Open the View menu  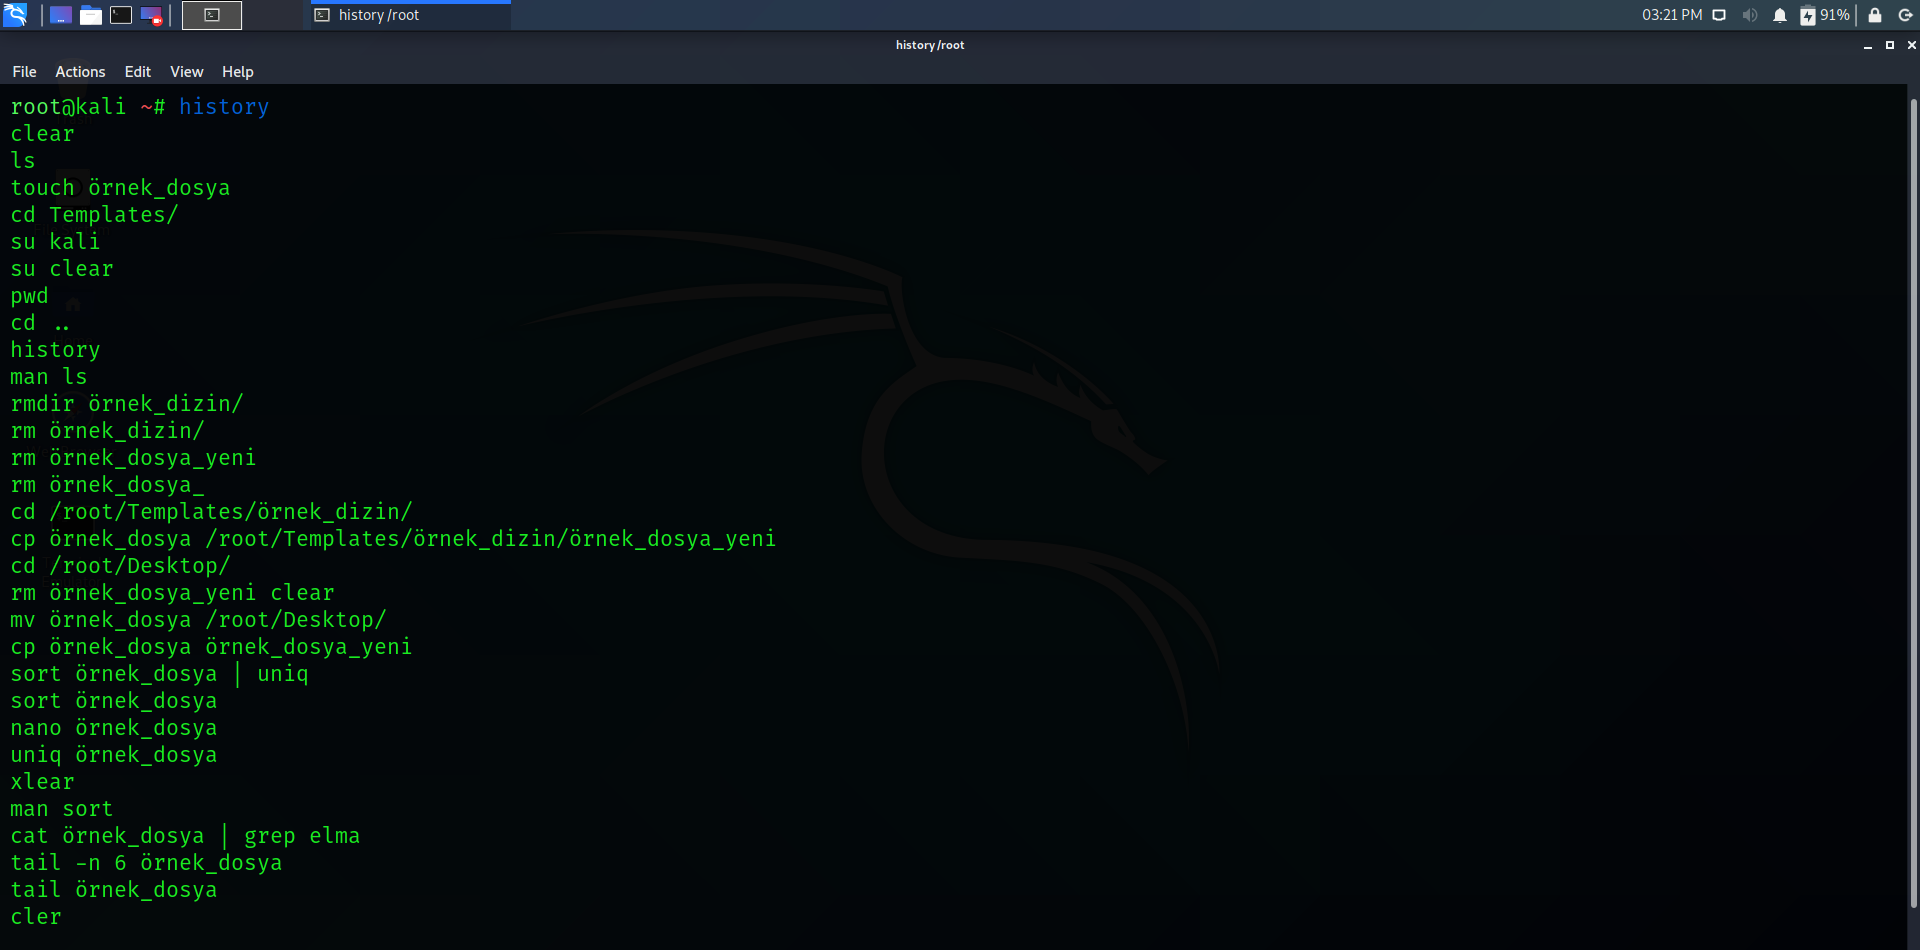coord(186,72)
